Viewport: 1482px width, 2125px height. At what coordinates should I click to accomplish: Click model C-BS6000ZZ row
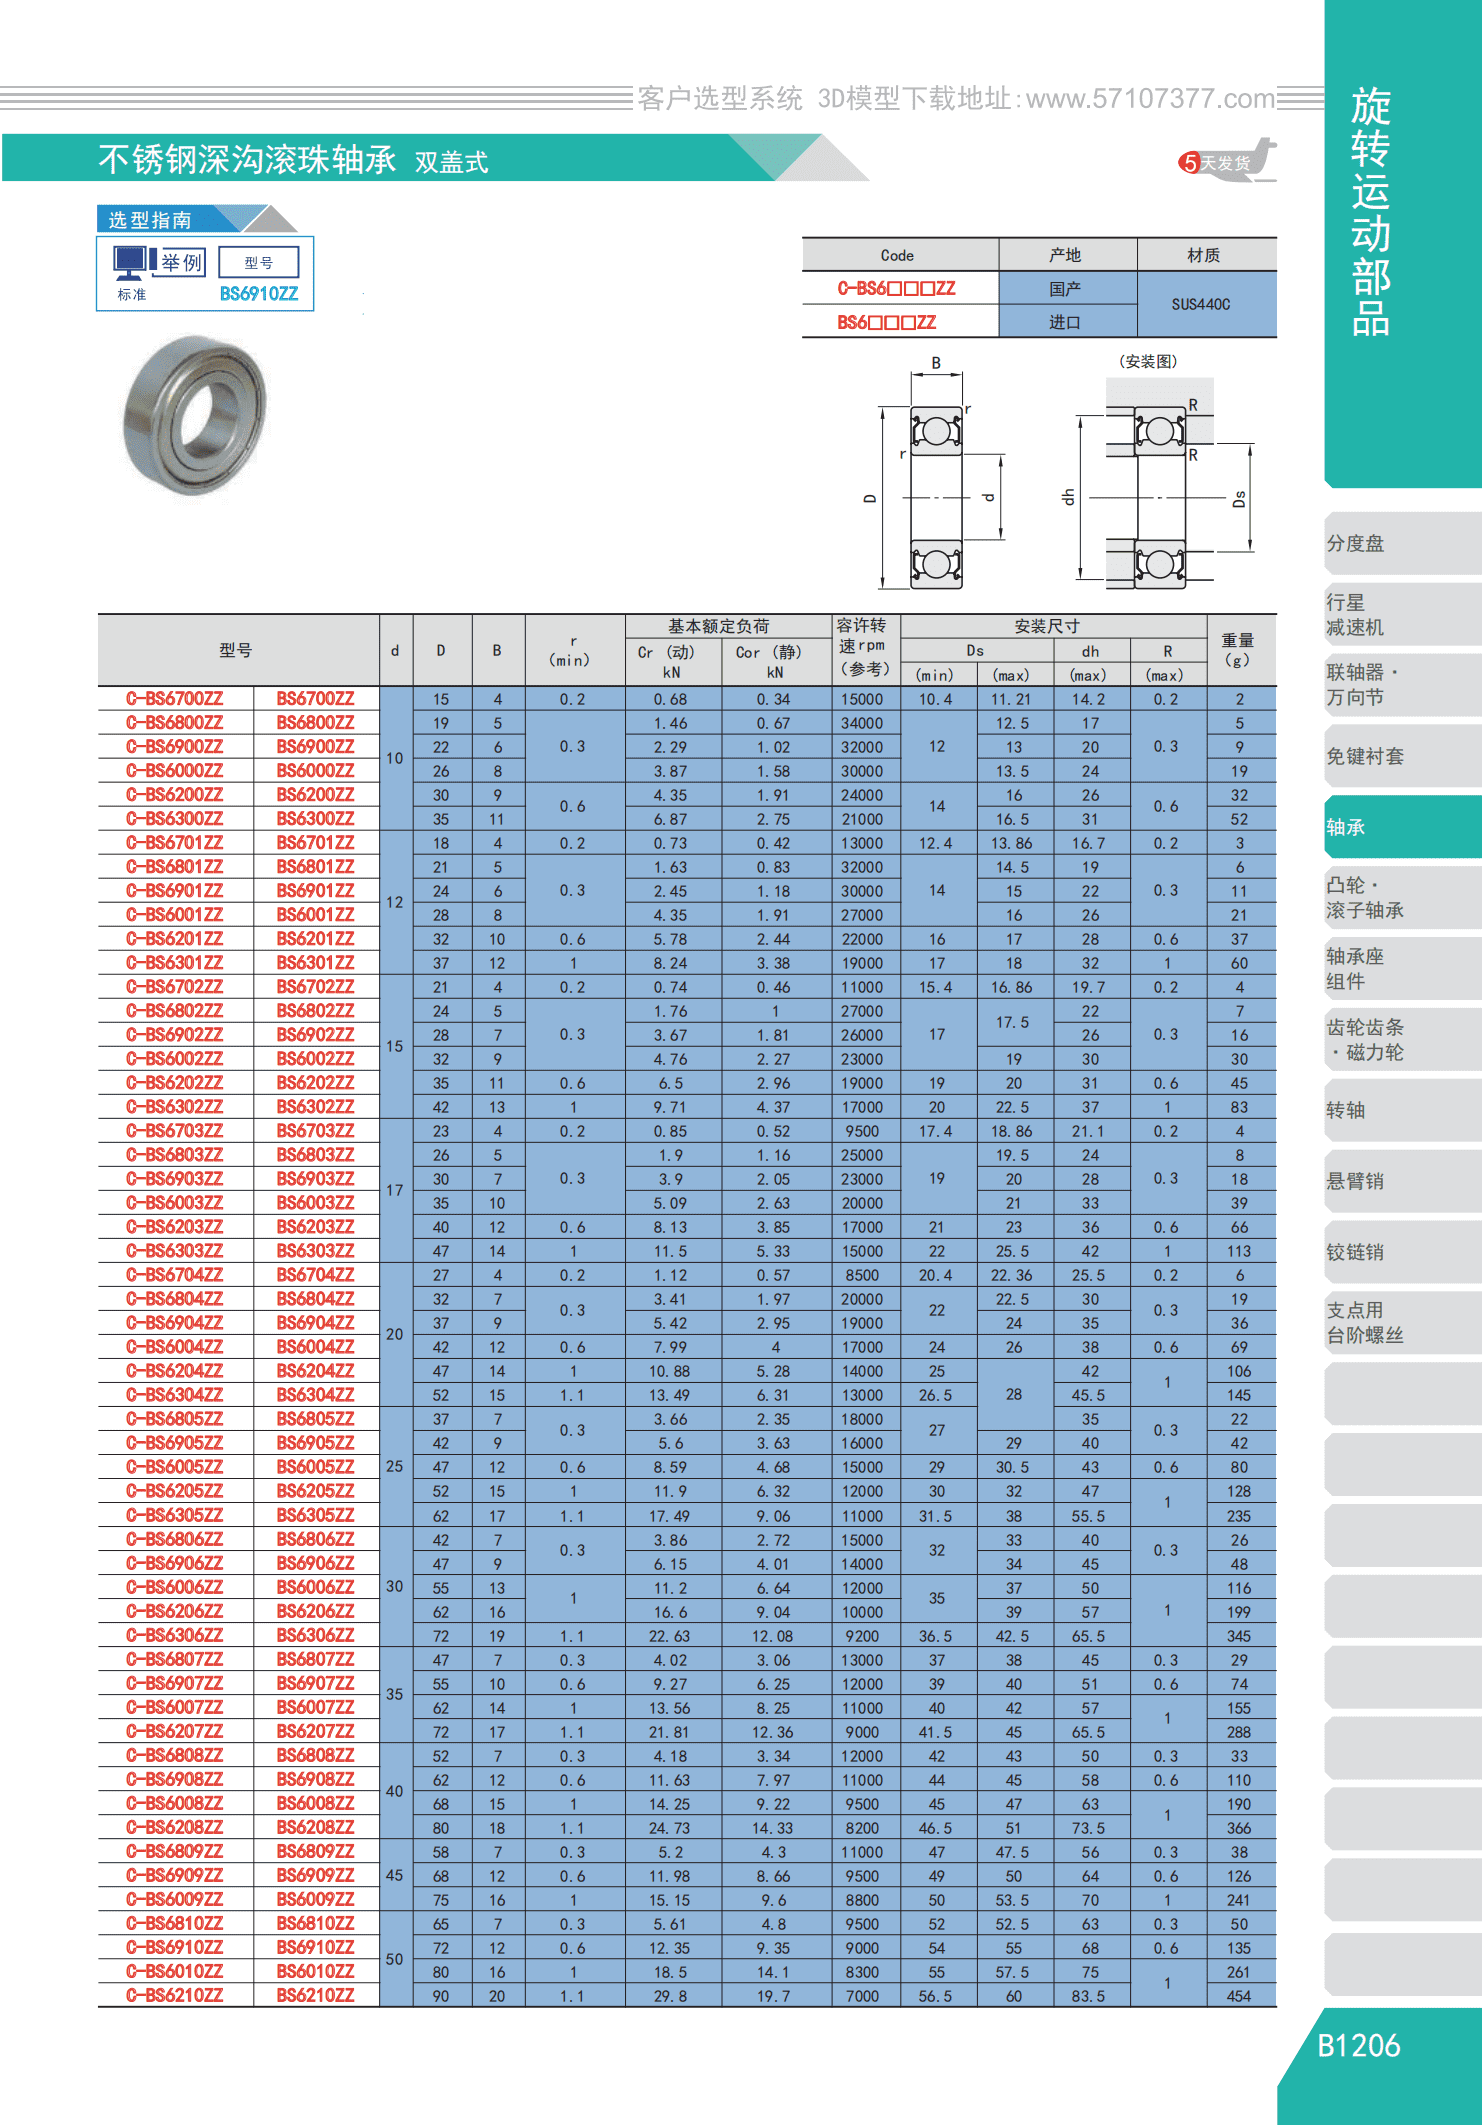coord(175,771)
